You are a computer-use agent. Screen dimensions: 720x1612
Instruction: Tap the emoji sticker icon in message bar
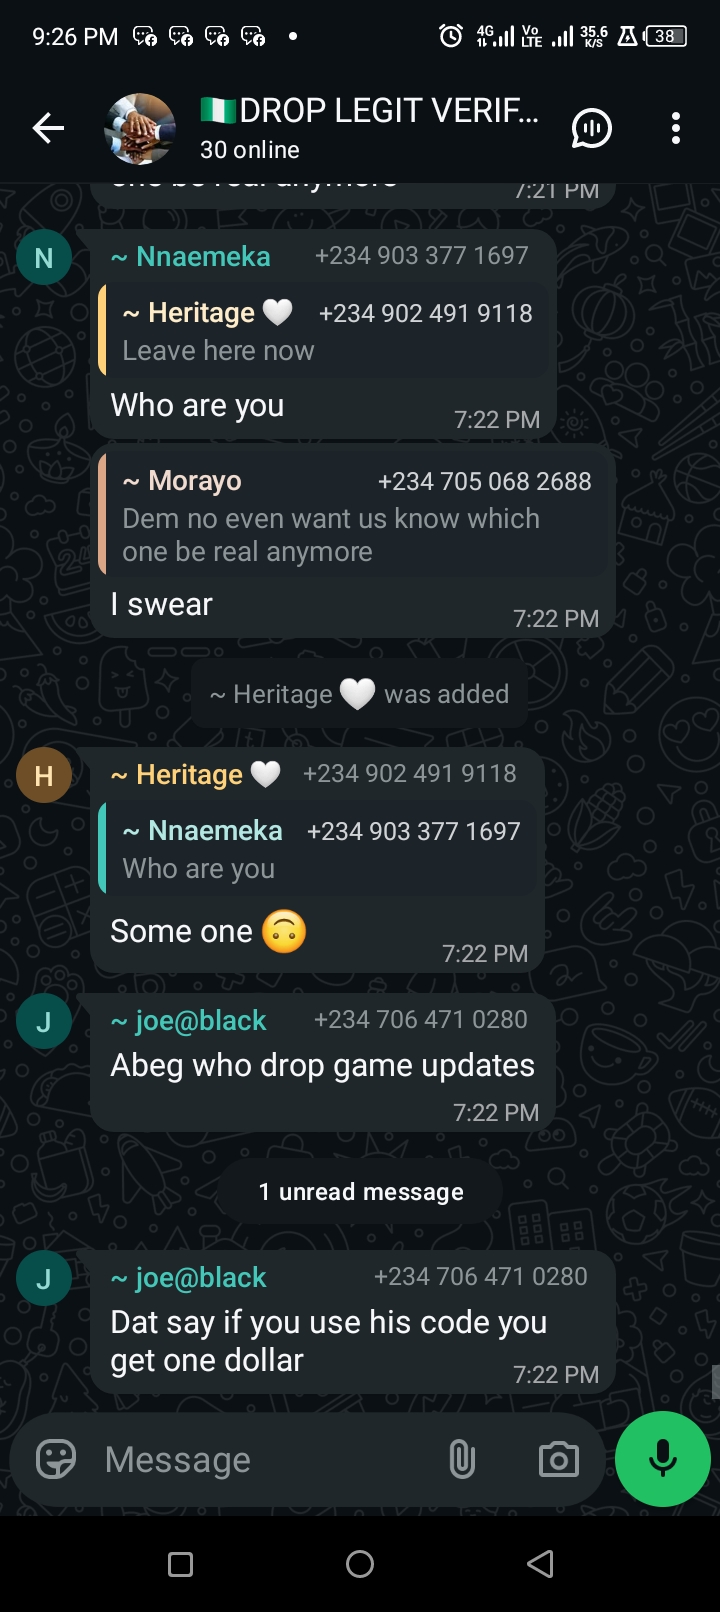click(x=56, y=1459)
